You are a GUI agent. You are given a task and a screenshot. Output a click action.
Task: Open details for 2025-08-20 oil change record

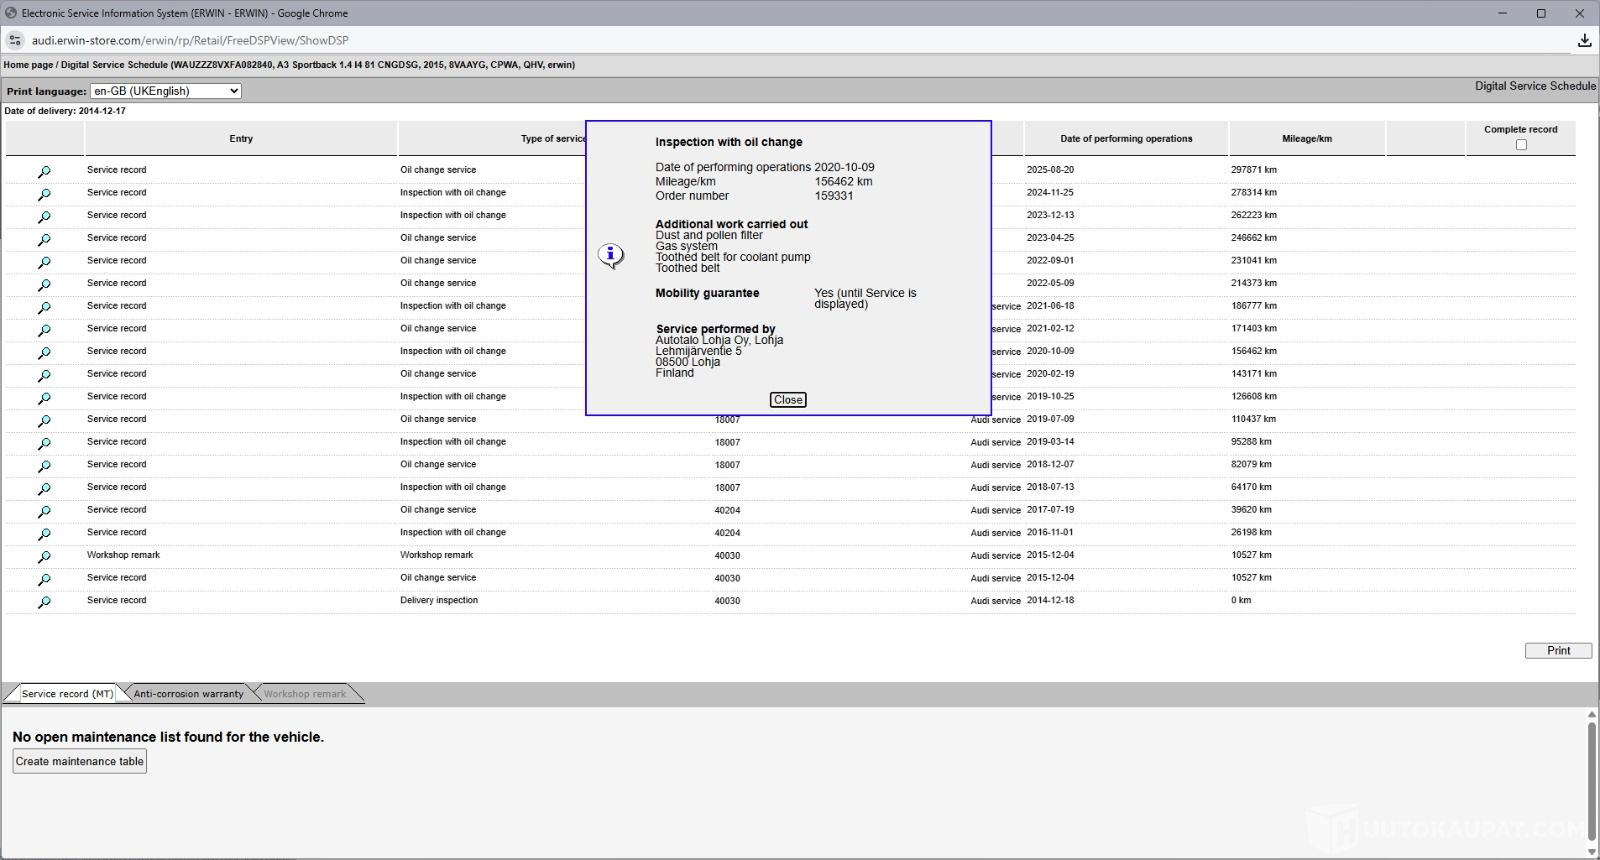point(44,172)
